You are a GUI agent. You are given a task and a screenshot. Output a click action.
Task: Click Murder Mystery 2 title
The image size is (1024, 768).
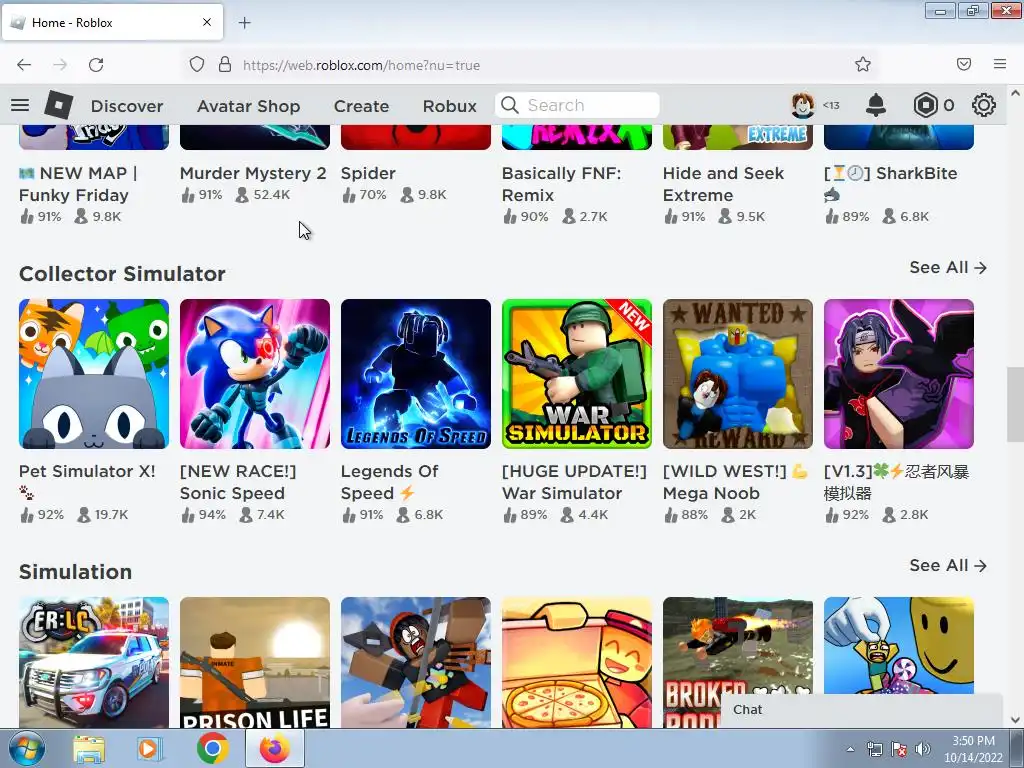[253, 173]
